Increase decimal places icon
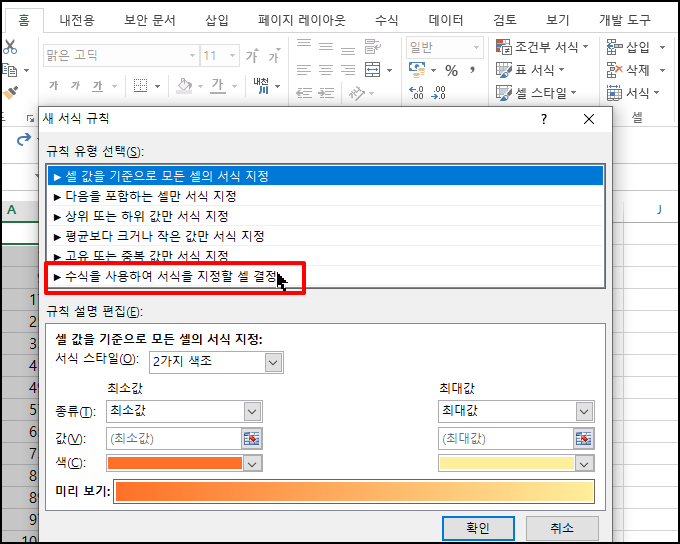Image resolution: width=680 pixels, height=544 pixels. click(x=416, y=93)
